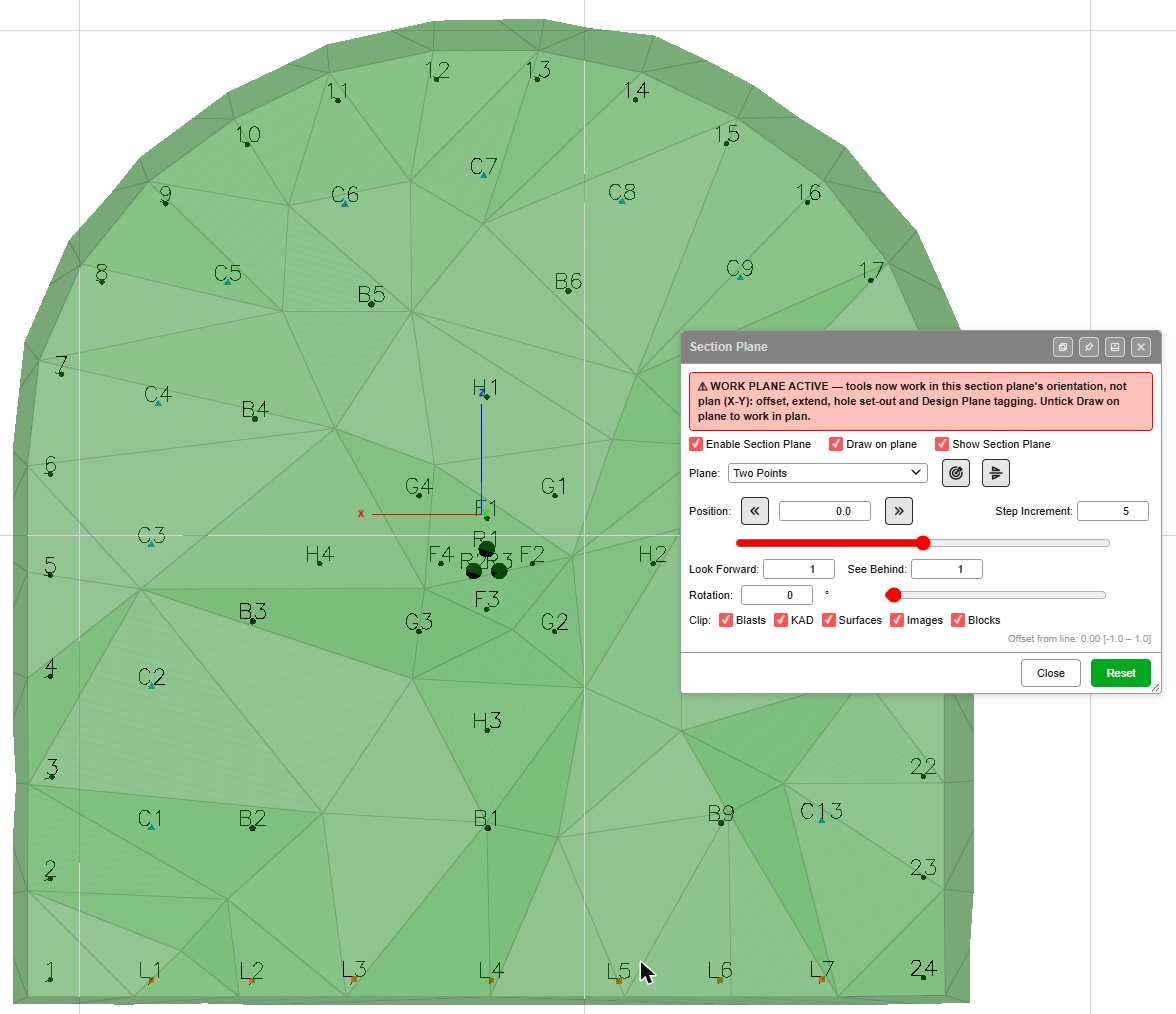Screen dimensions: 1176x1014
Task: Select hole point labeled G2
Action: (555, 631)
